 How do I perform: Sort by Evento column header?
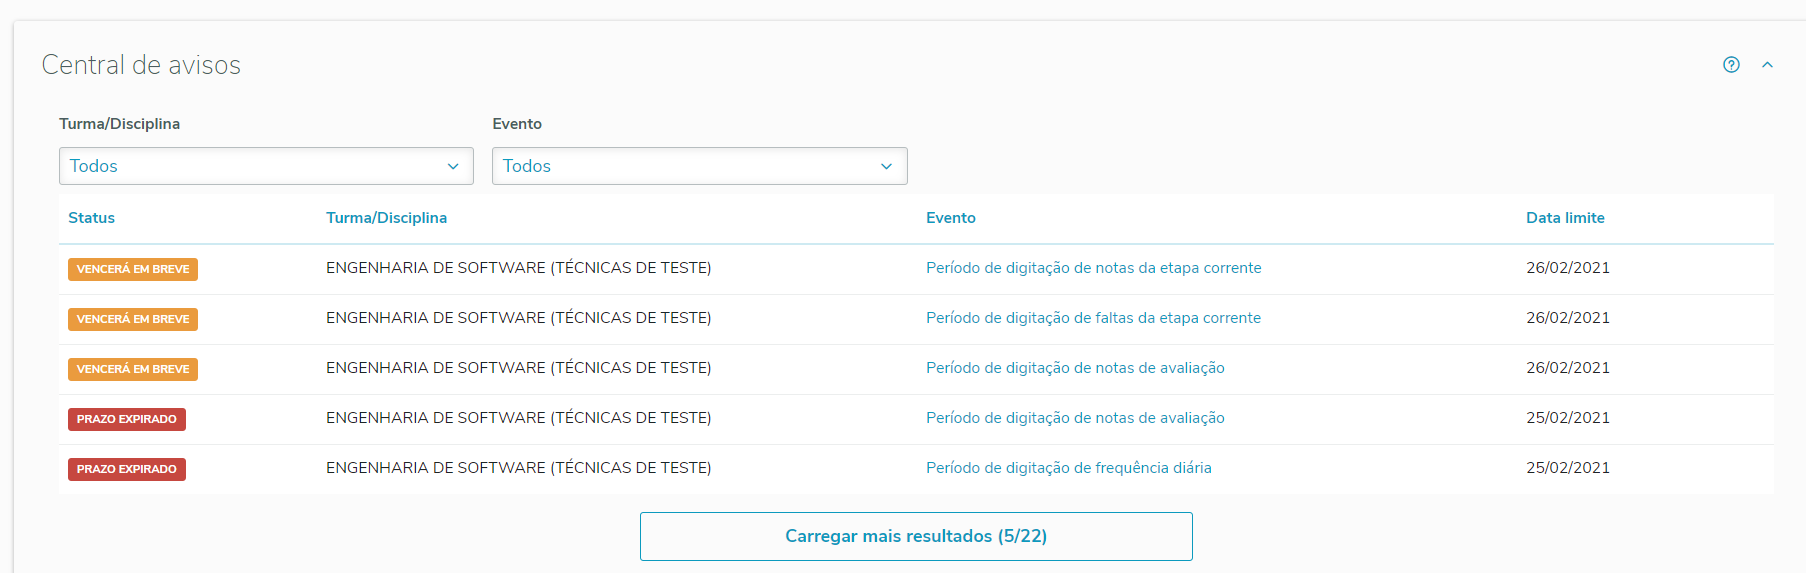click(x=950, y=218)
